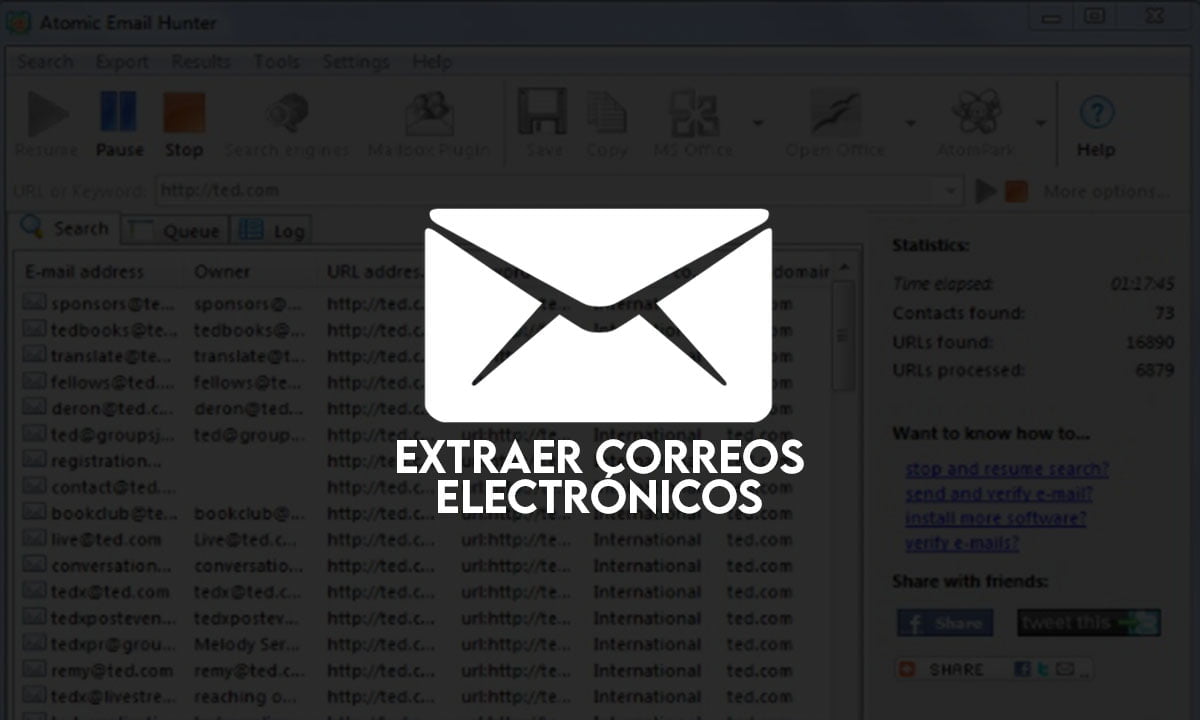Open the Export menu
The height and width of the screenshot is (720, 1200).
pos(123,62)
